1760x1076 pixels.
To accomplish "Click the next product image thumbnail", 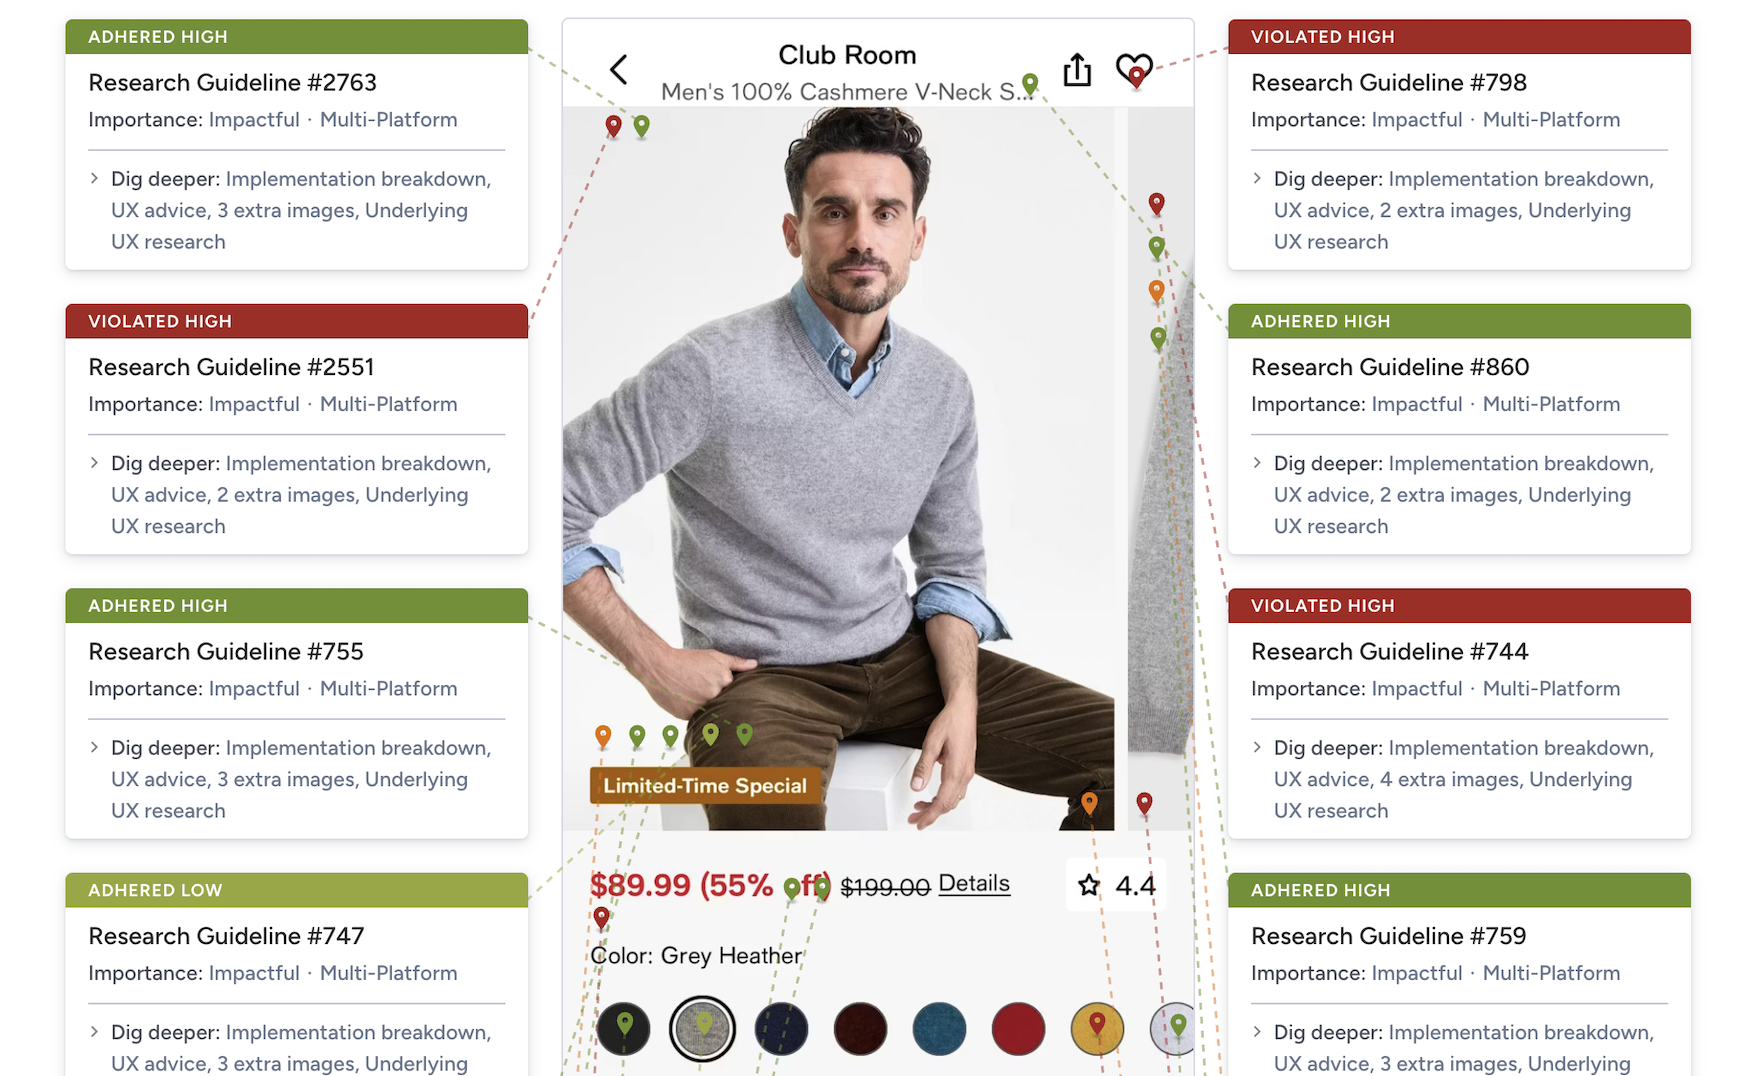I will pyautogui.click(x=1161, y=469).
